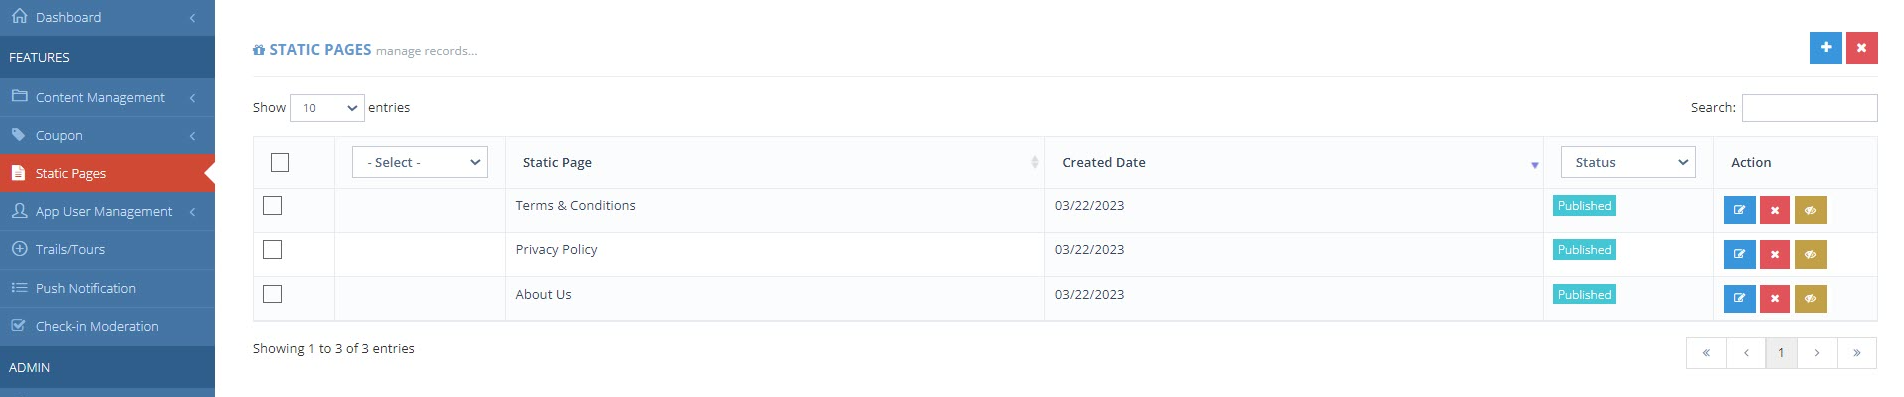Edit the Terms & Conditions page

click(1739, 210)
